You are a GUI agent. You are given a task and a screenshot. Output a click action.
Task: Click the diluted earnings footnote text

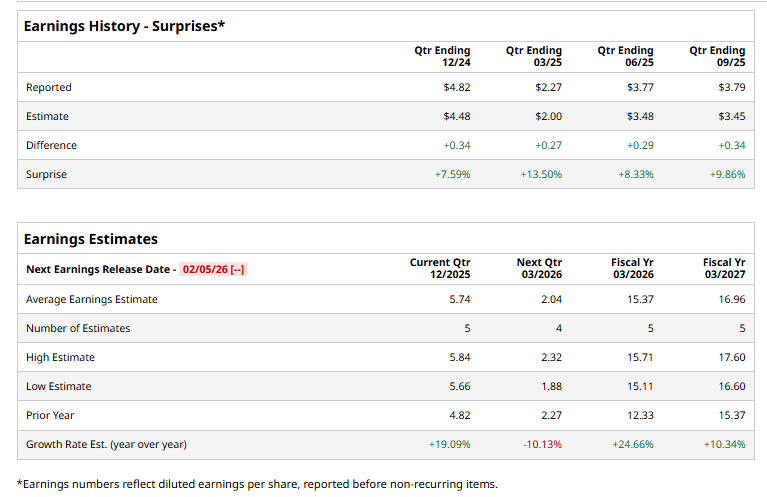257,484
